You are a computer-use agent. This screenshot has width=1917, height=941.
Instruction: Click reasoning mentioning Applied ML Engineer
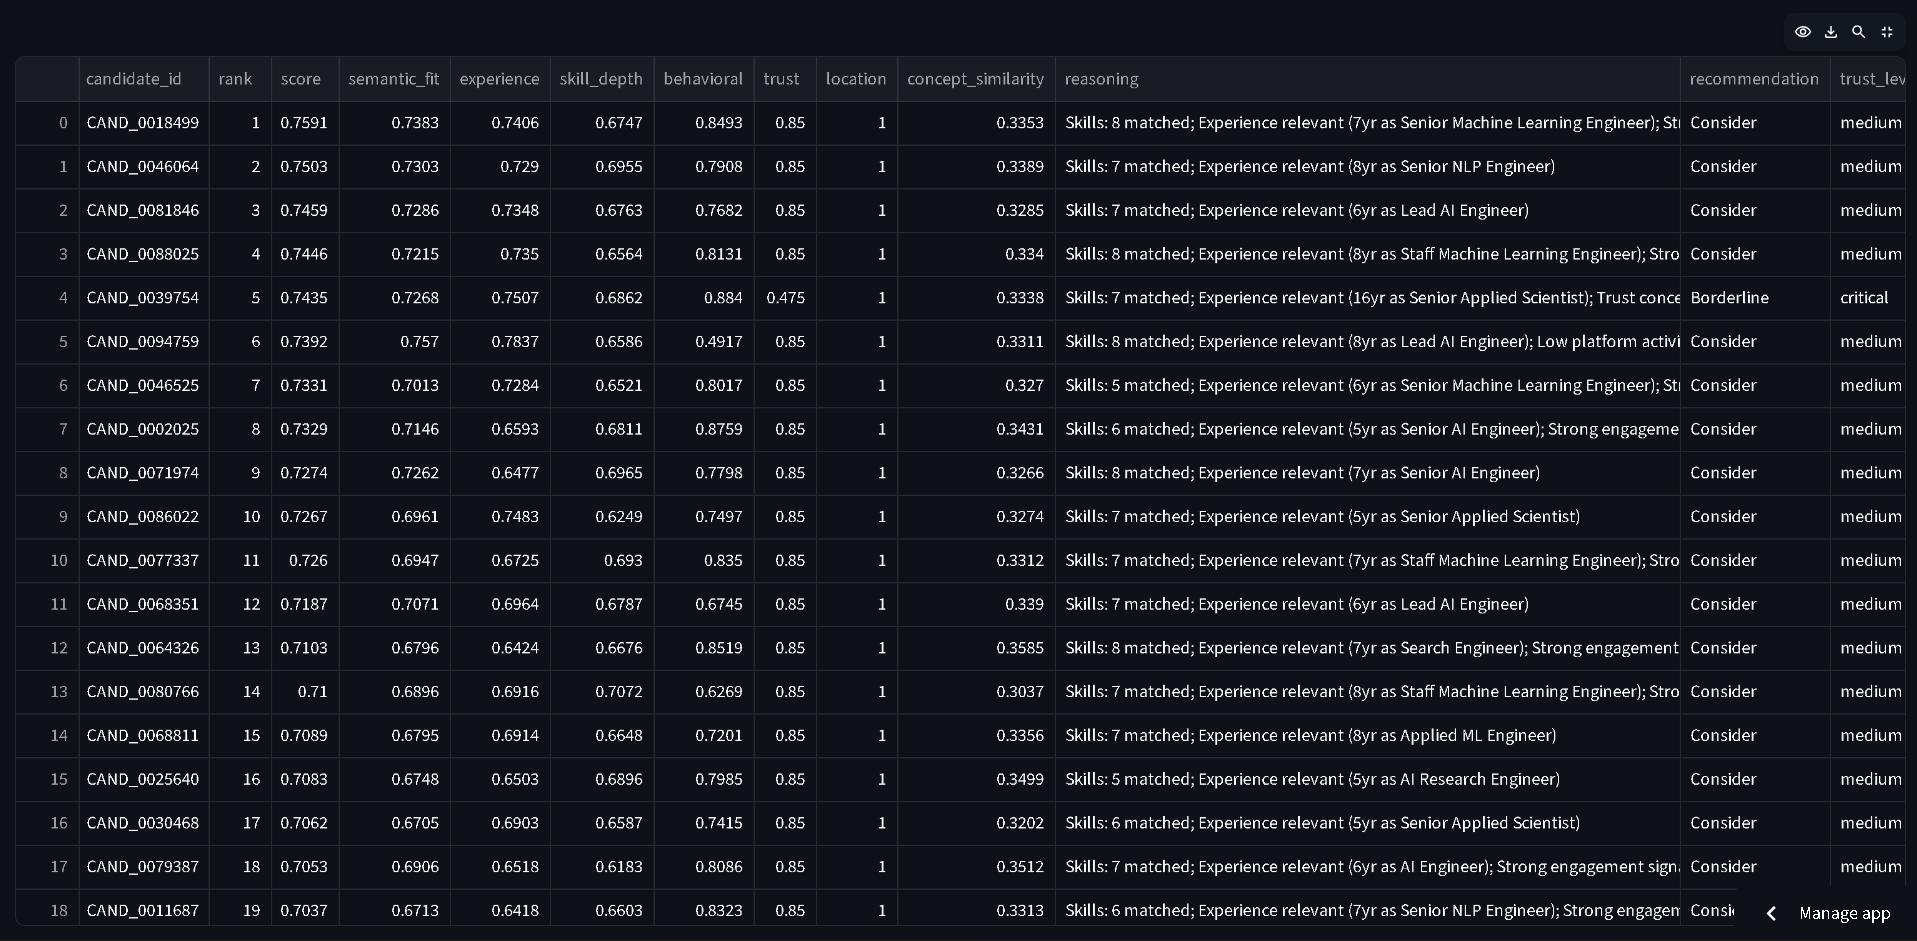pyautogui.click(x=1368, y=736)
